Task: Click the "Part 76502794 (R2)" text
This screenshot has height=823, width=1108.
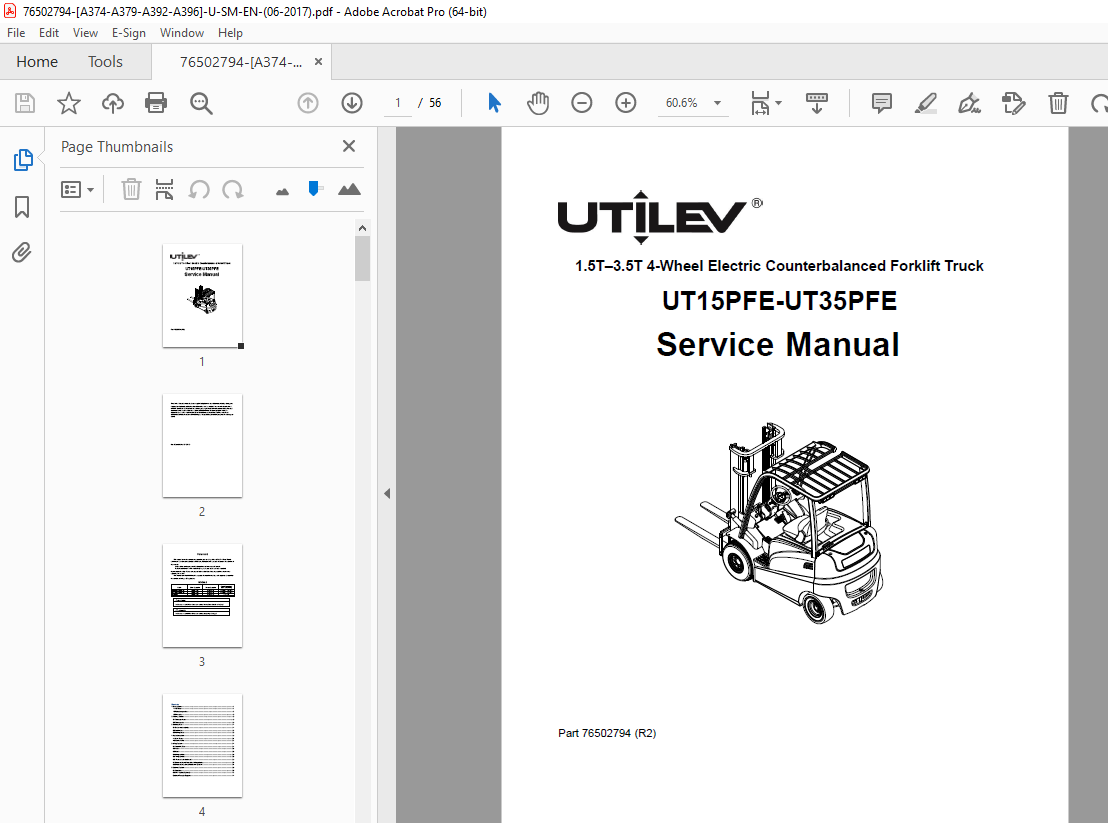Action: [607, 733]
